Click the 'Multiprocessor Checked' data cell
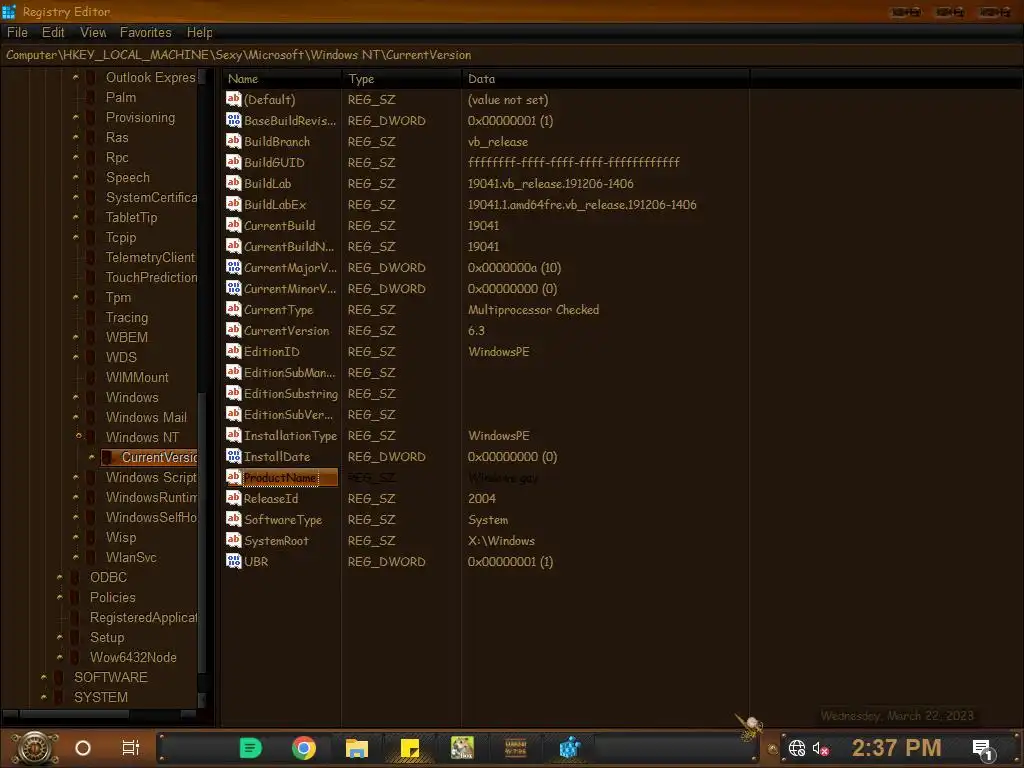Image resolution: width=1024 pixels, height=768 pixels. pyautogui.click(x=534, y=310)
